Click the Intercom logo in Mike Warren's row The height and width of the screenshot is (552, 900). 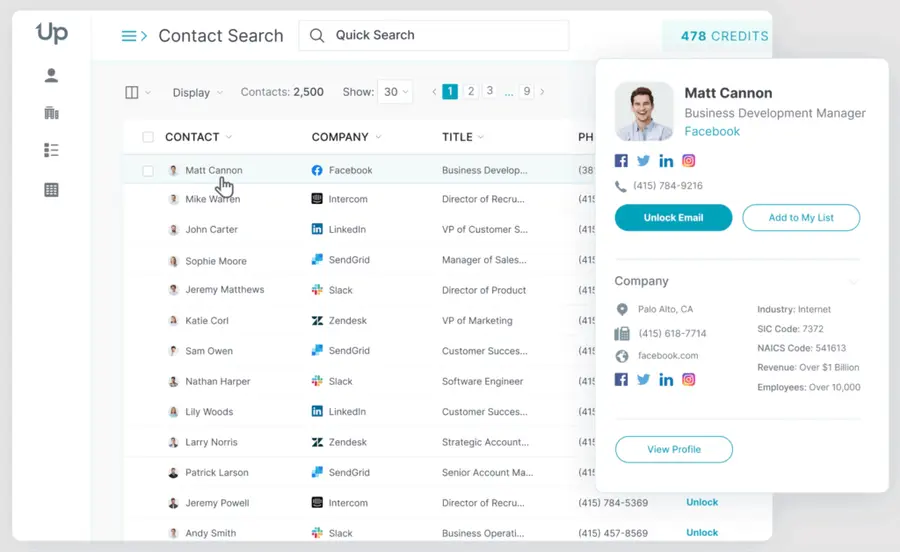point(317,199)
